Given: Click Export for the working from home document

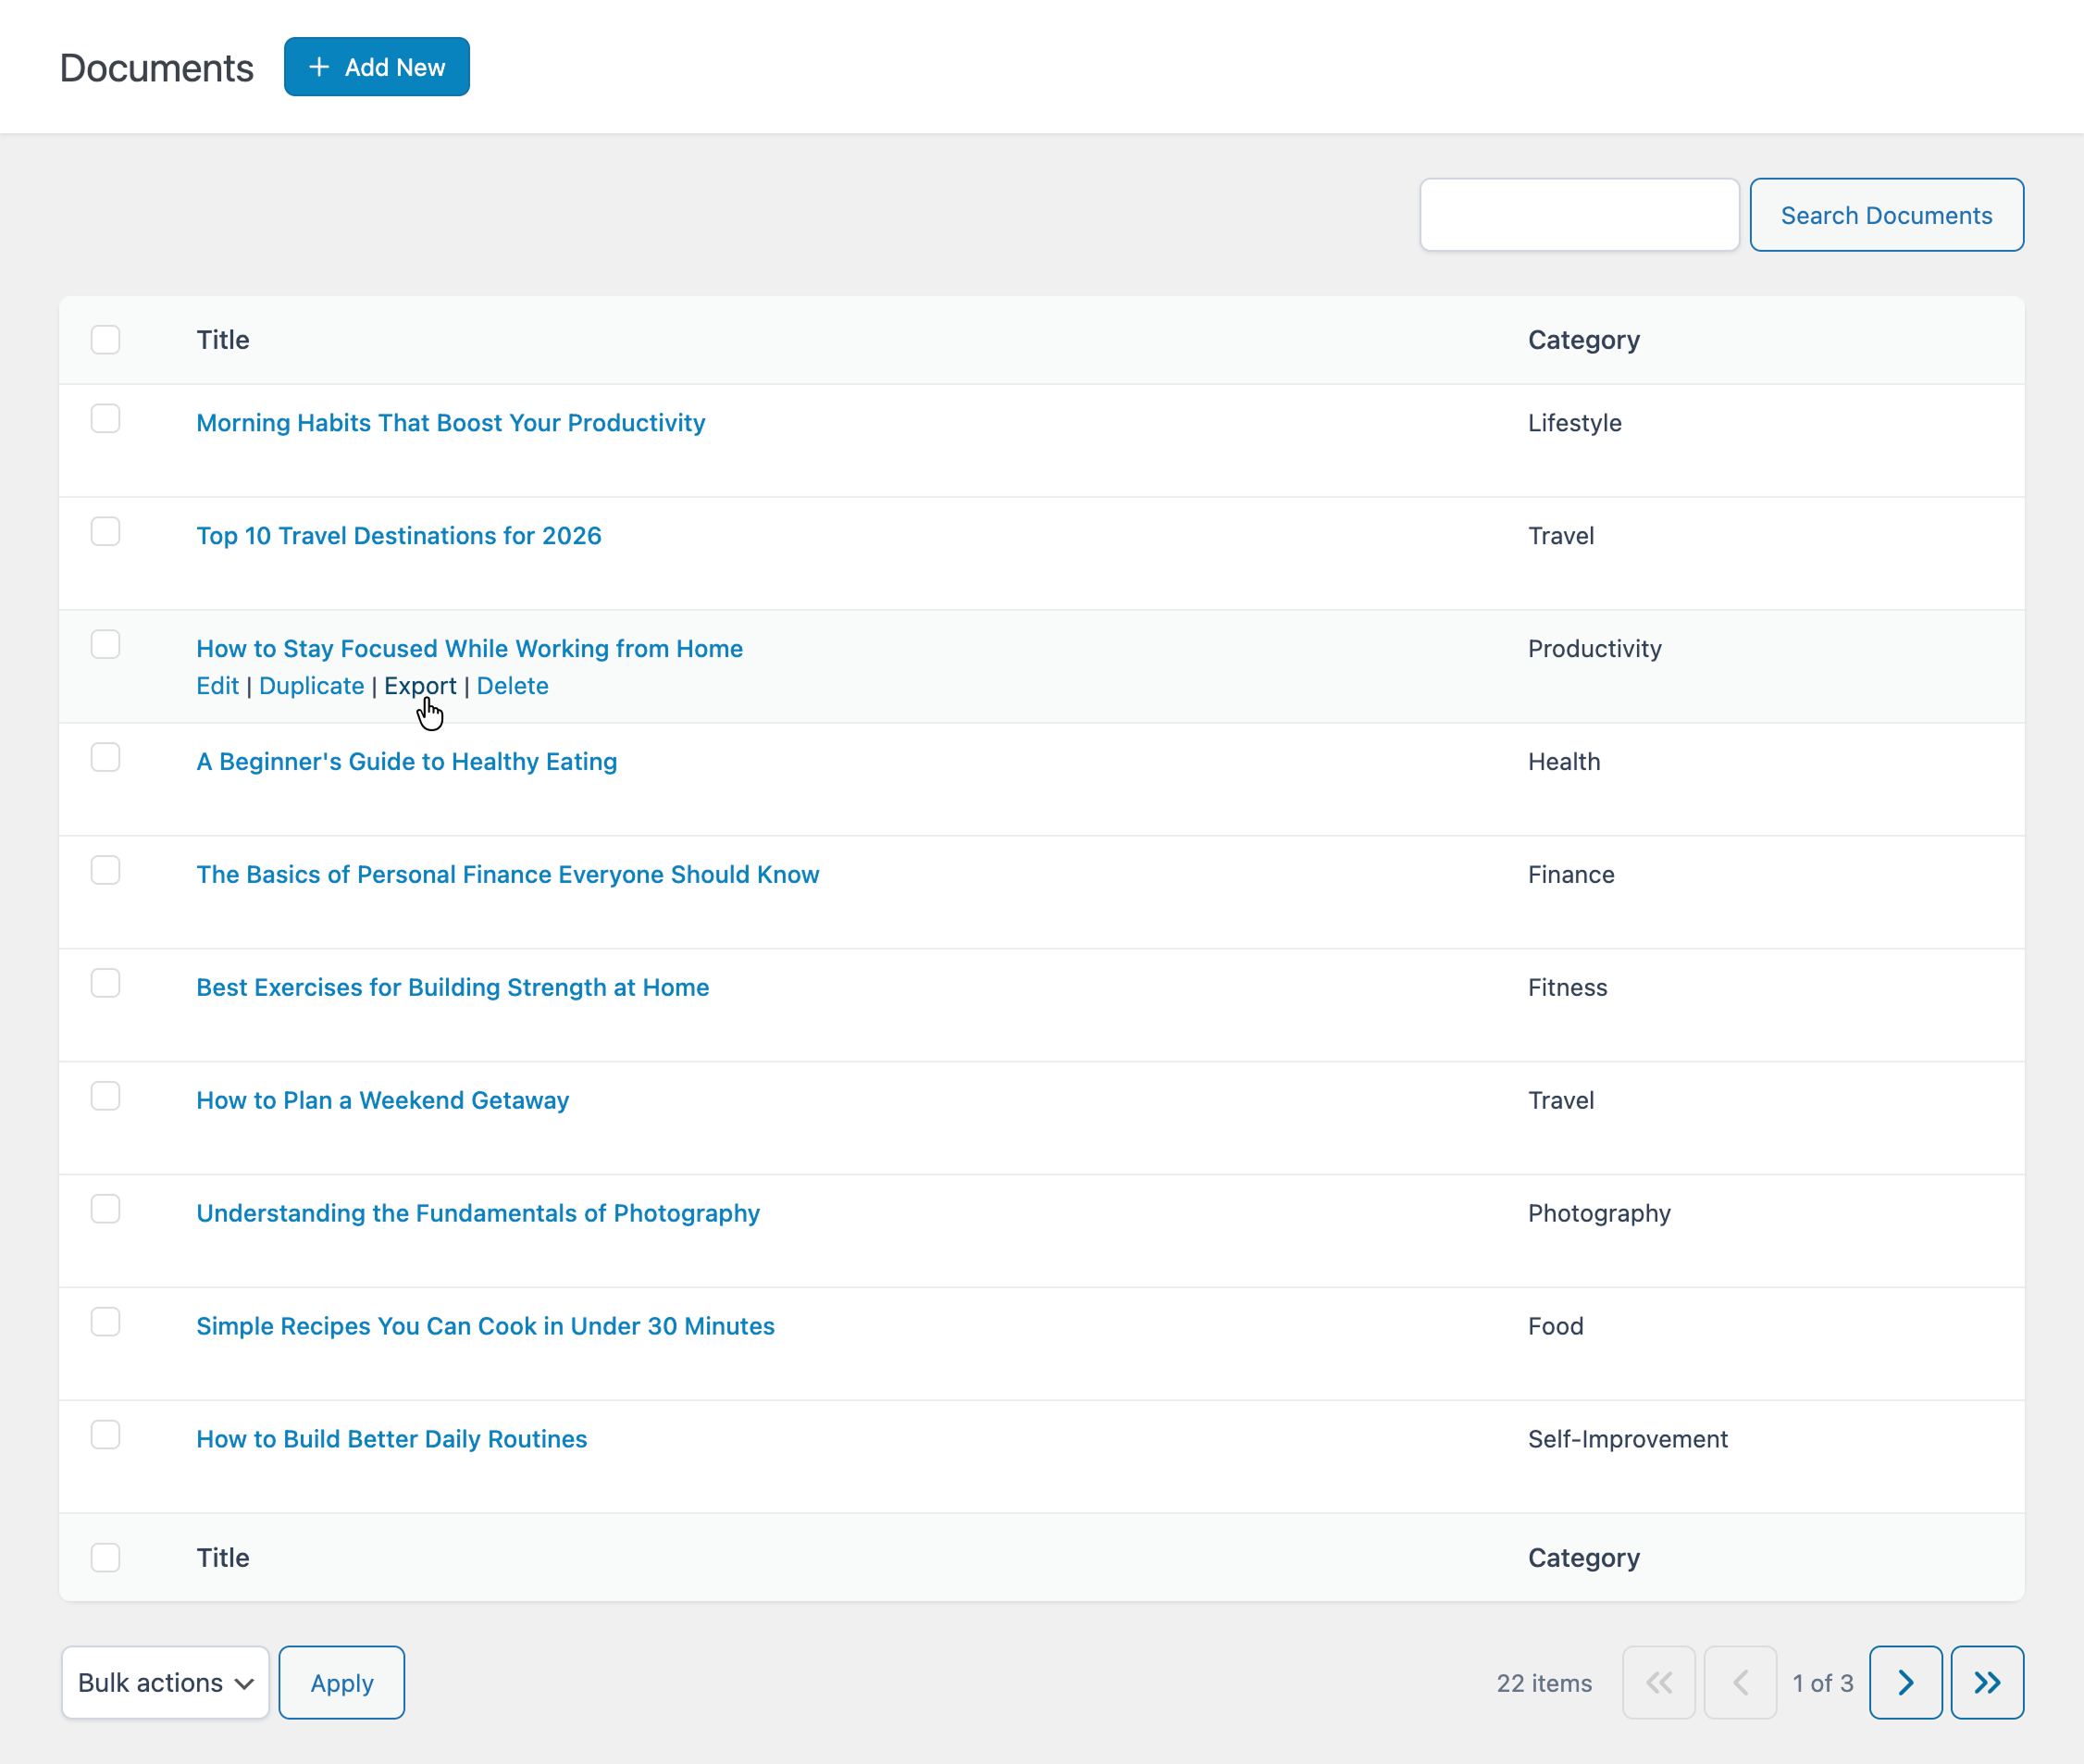Looking at the screenshot, I should [420, 686].
